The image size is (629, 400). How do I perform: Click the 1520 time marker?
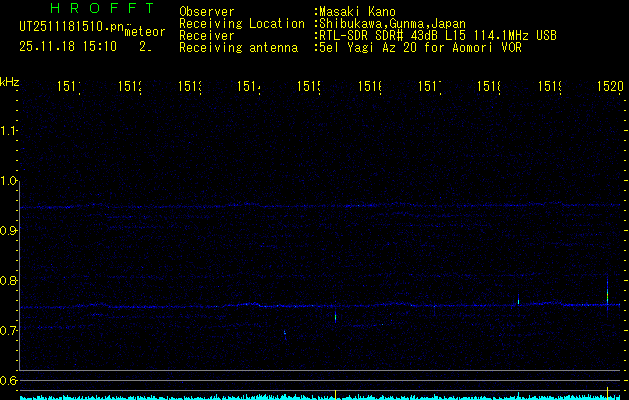609,88
